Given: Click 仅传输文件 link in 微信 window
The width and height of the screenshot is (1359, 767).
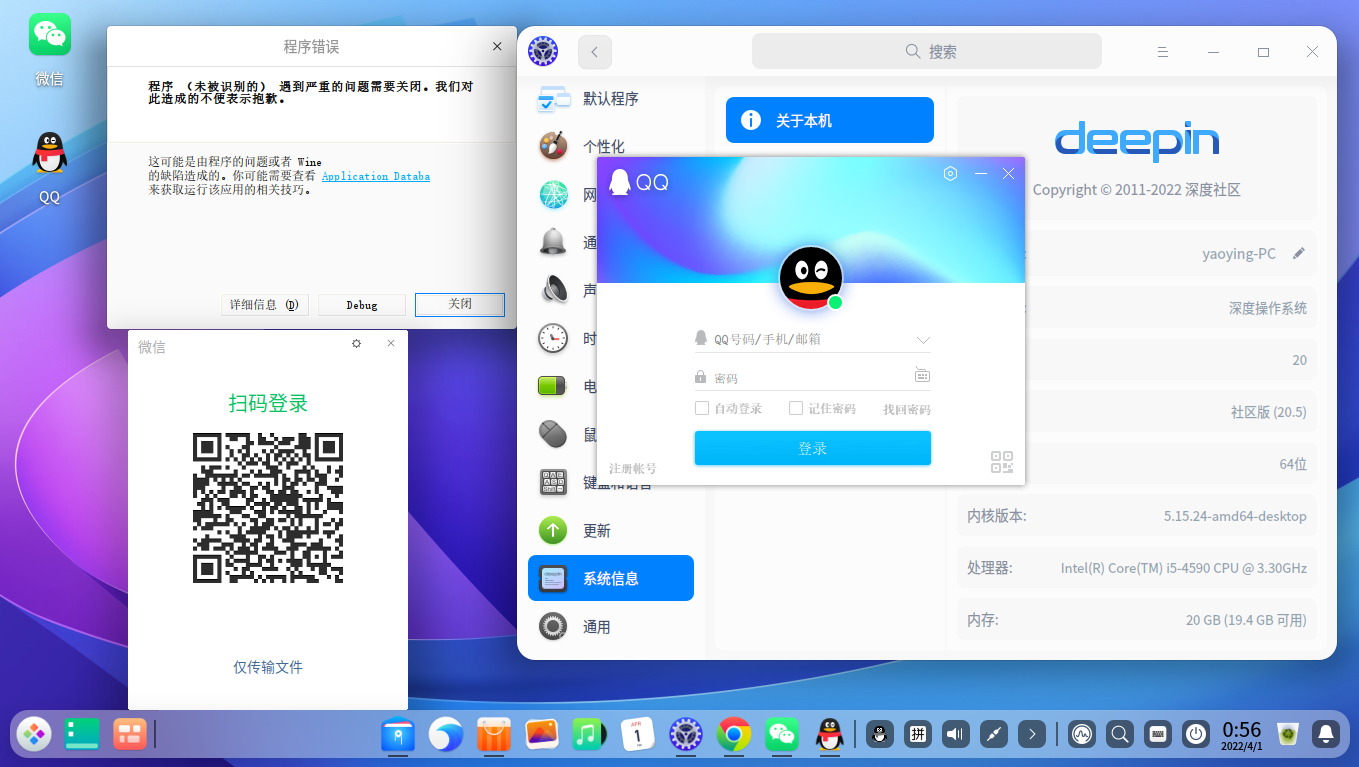Looking at the screenshot, I should tap(268, 667).
